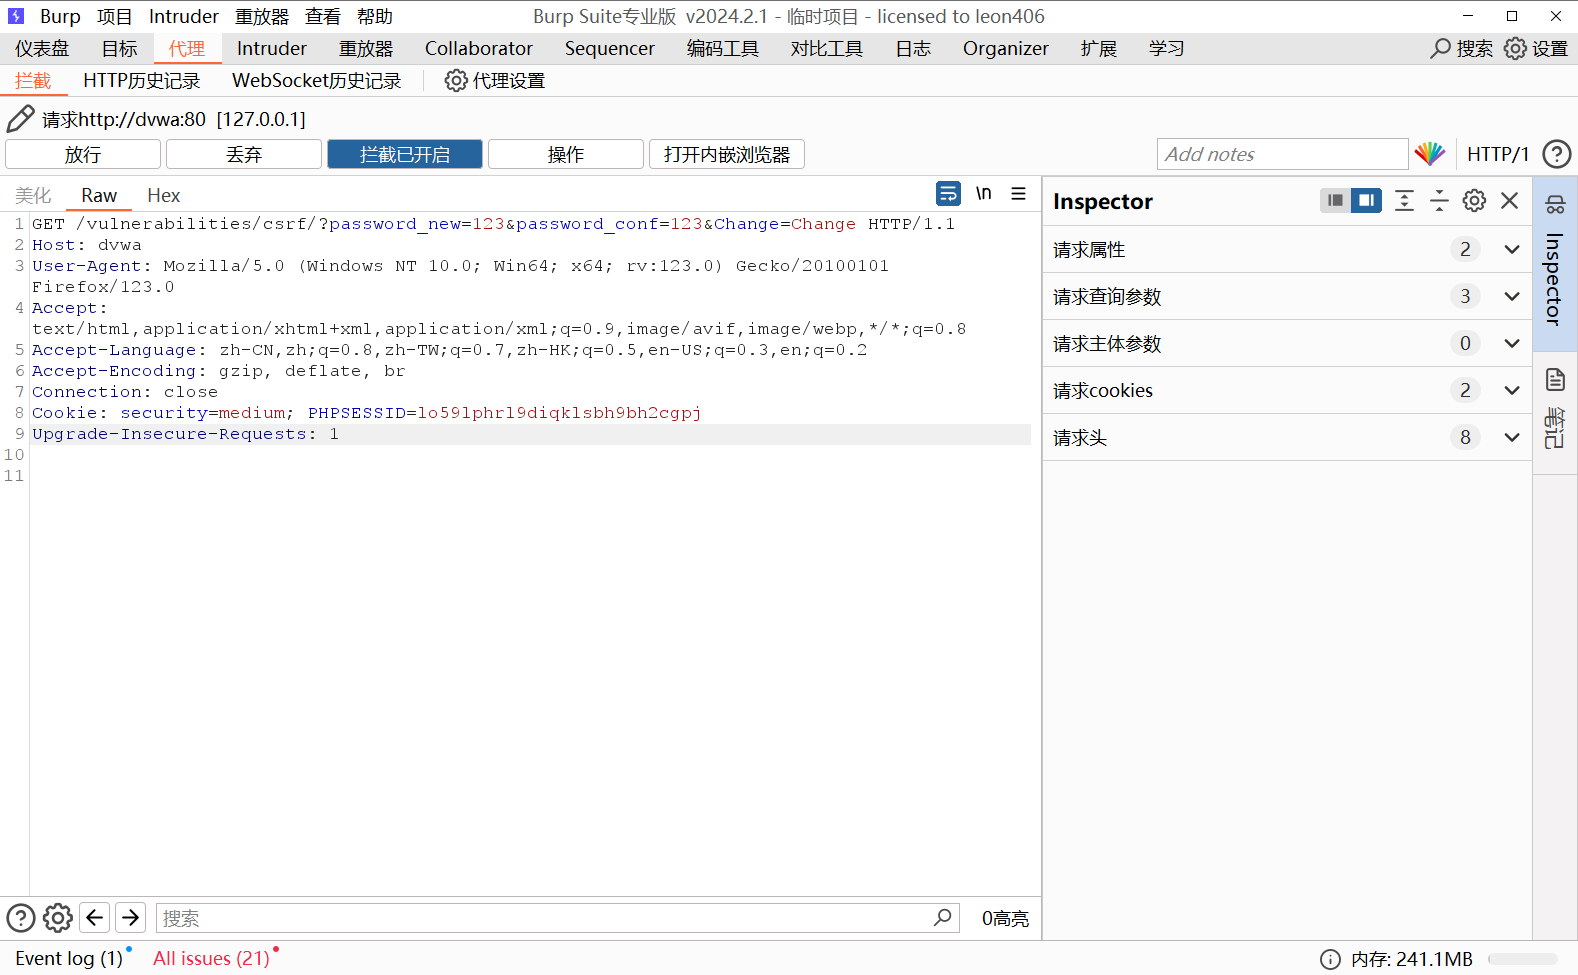1578x975 pixels.
Task: Click the memory usage progress bar
Action: click(x=1523, y=959)
